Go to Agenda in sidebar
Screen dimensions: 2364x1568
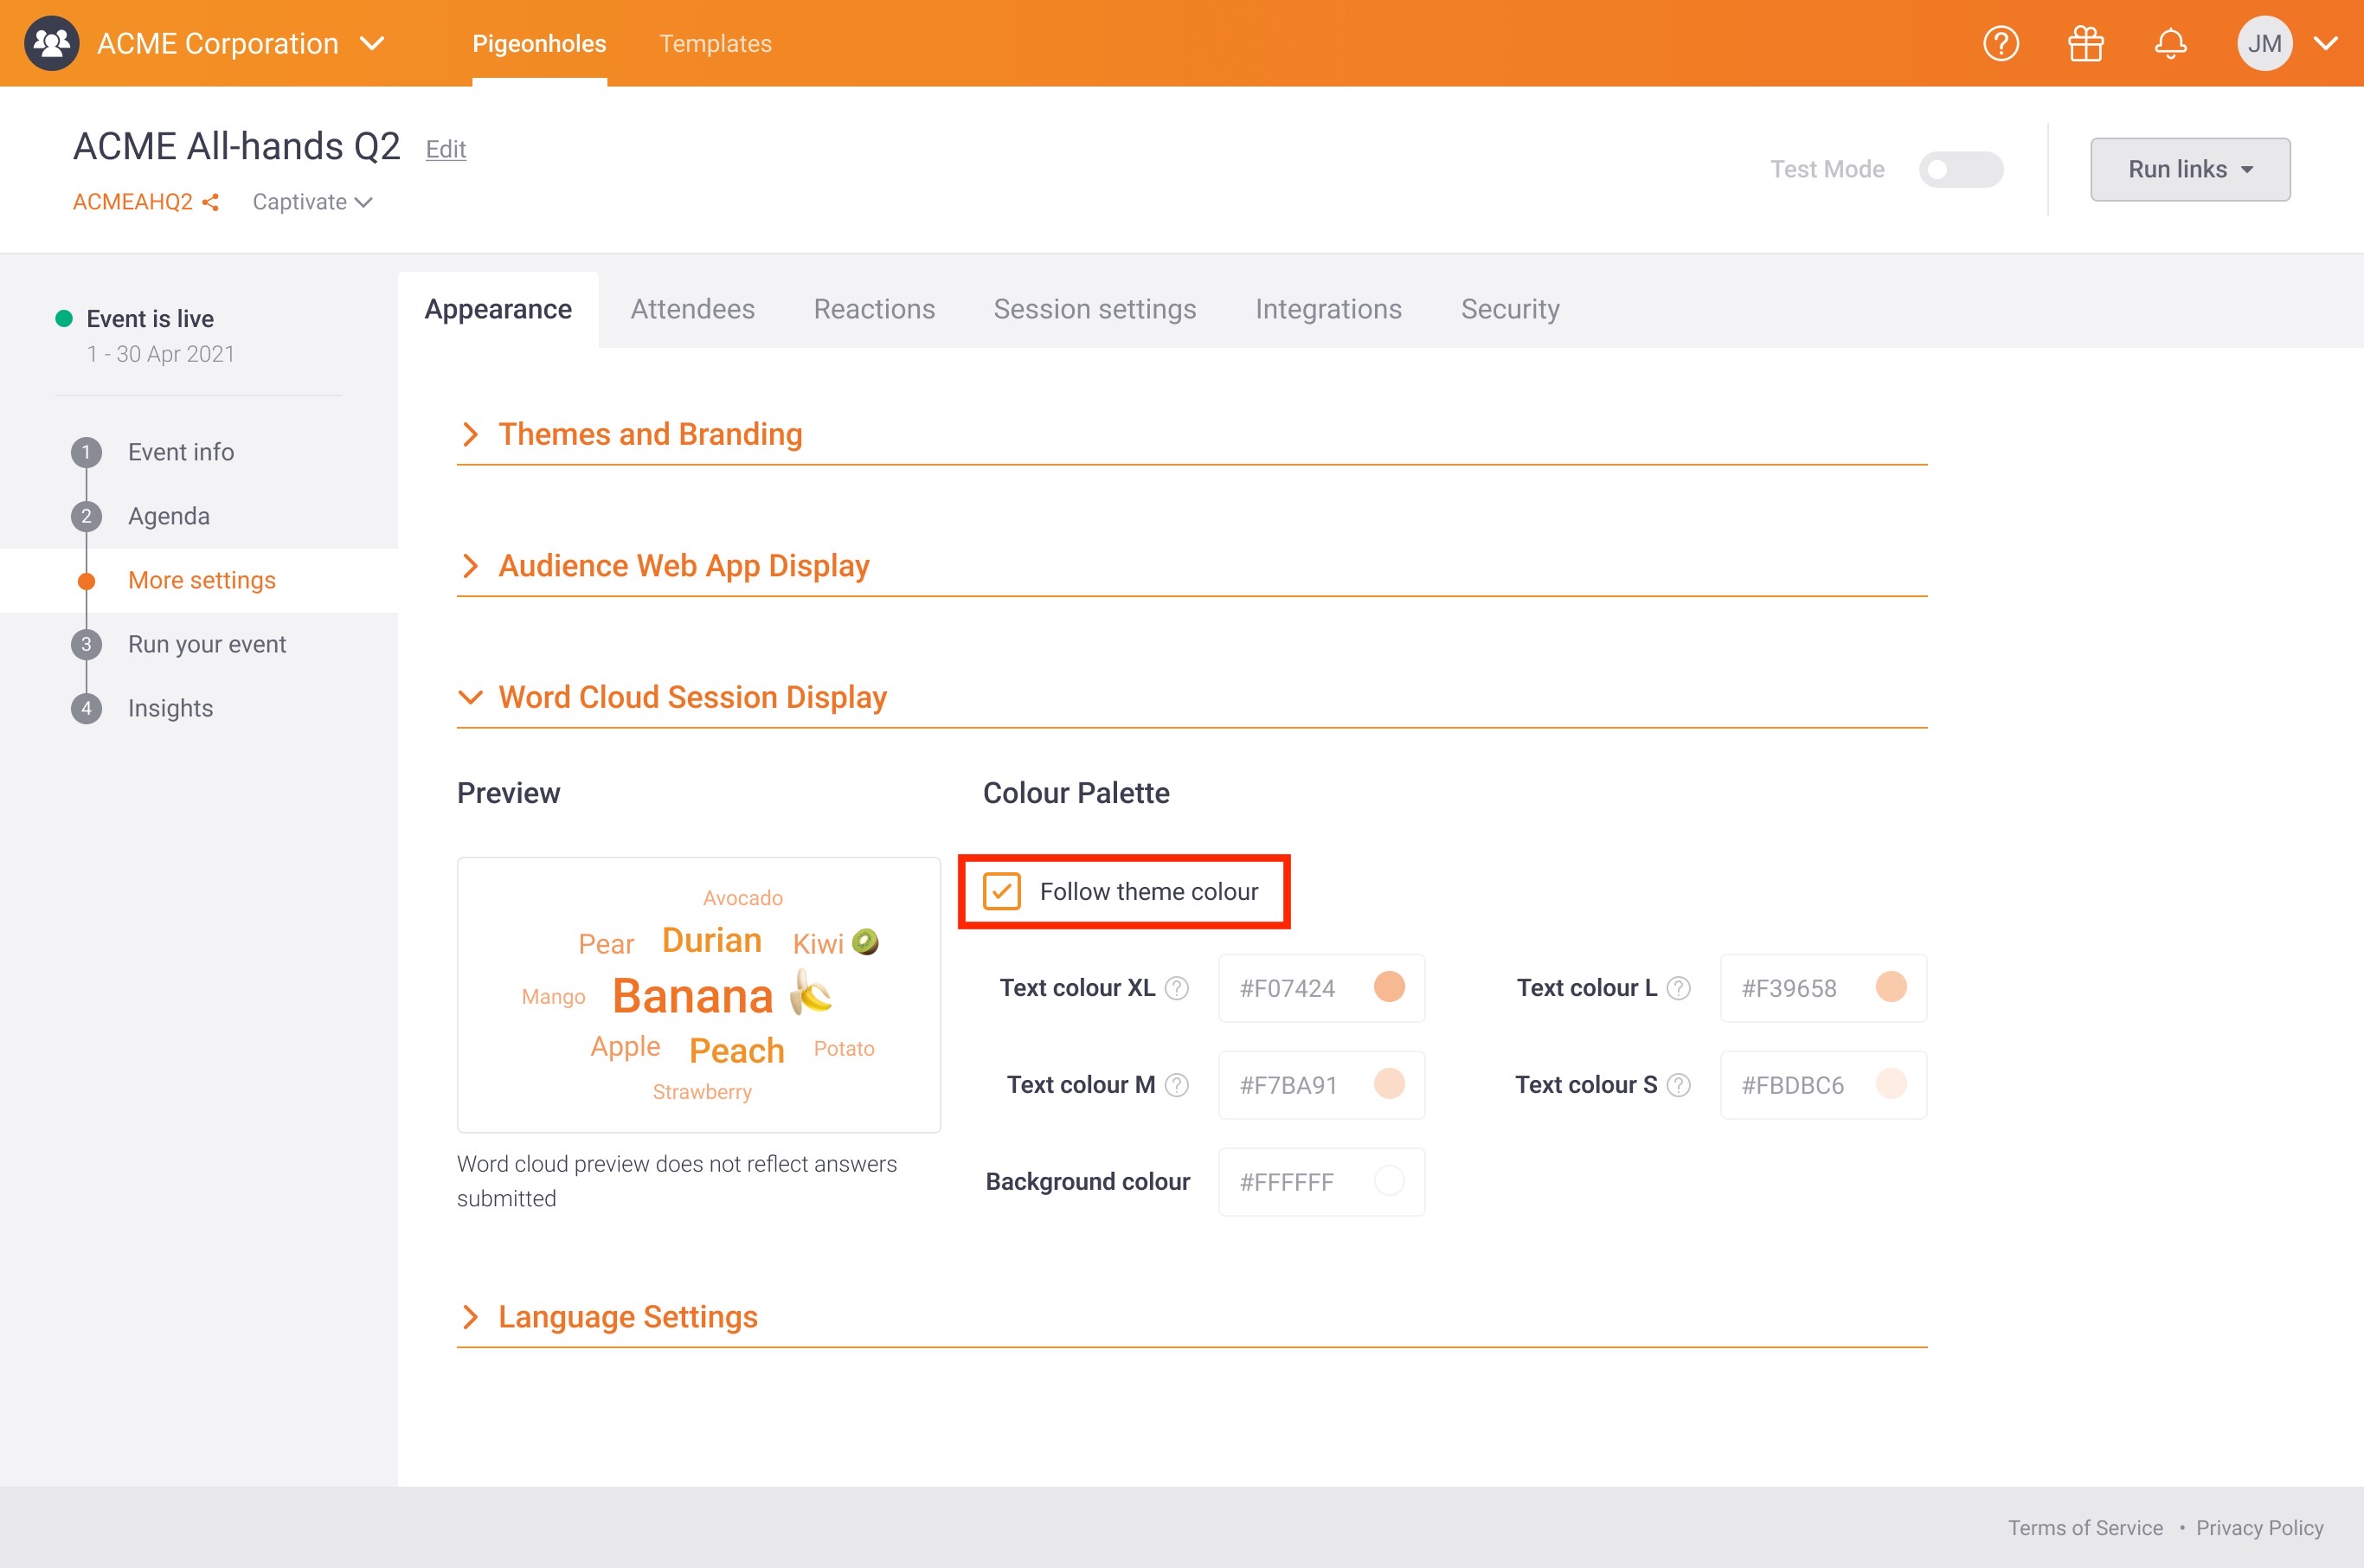169,516
